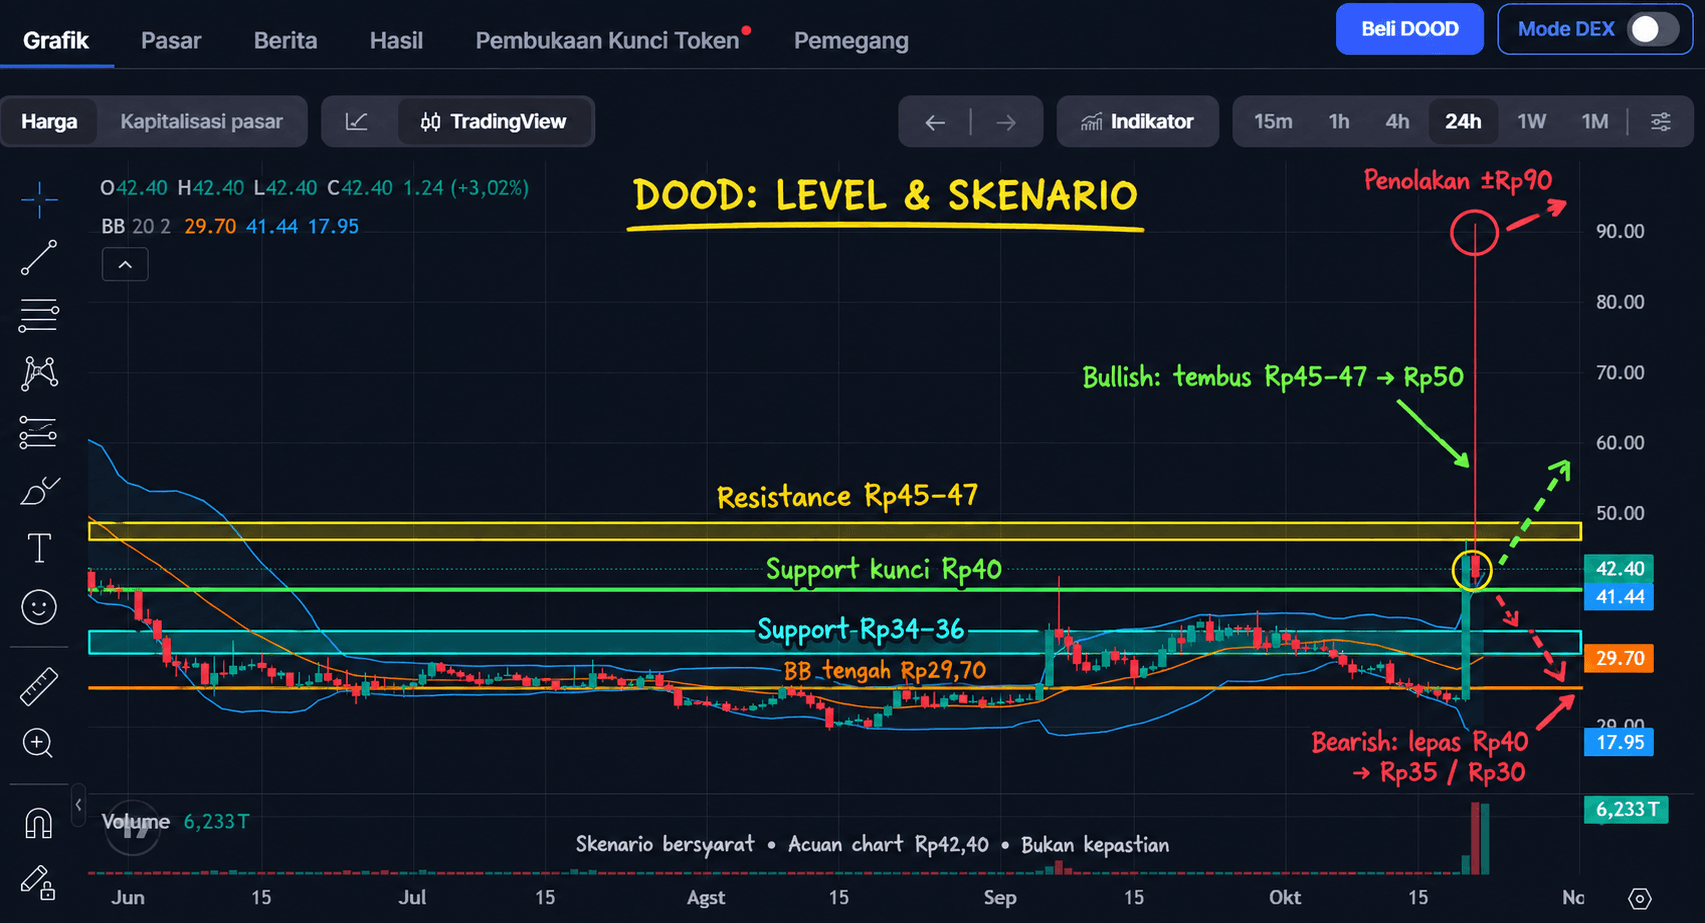This screenshot has height=923, width=1705.
Task: Switch to Kapitalisasi pasar view
Action: coord(201,122)
